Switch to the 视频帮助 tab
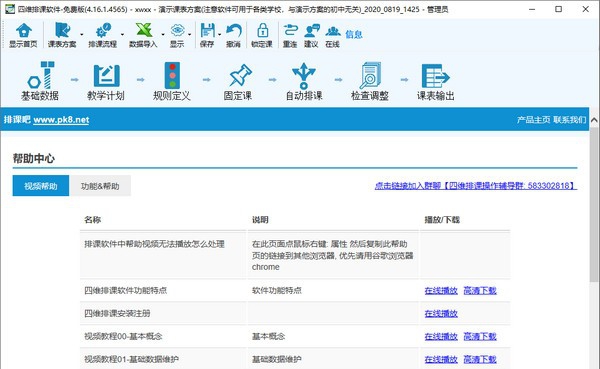The height and width of the screenshot is (369, 600). click(x=41, y=186)
